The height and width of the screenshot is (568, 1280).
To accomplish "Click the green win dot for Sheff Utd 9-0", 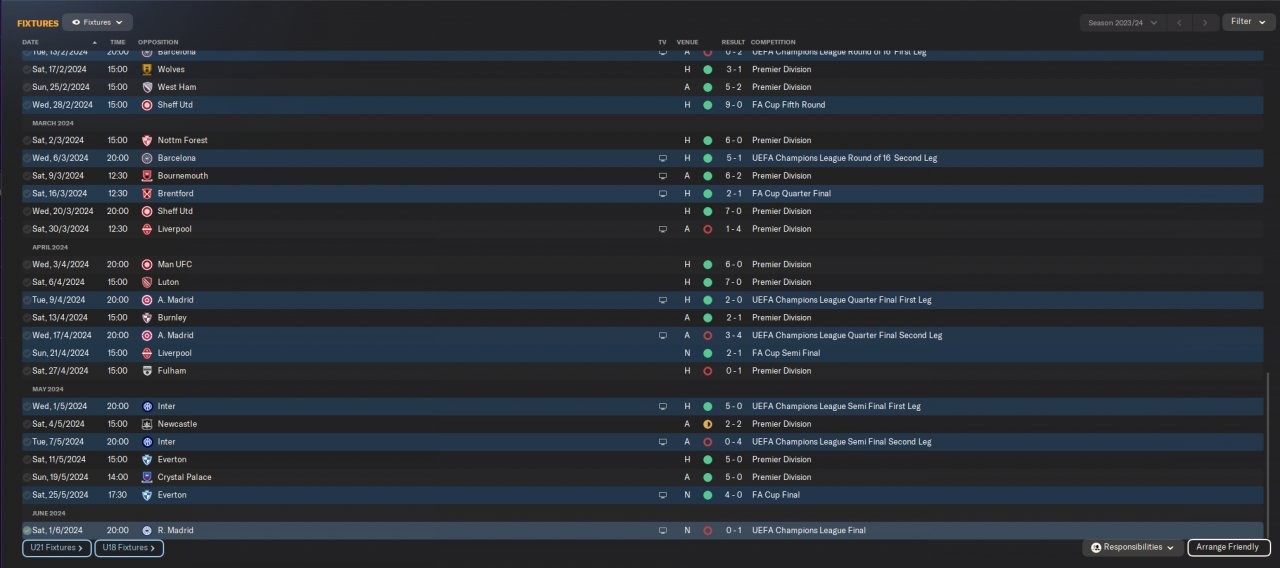I will tap(707, 105).
